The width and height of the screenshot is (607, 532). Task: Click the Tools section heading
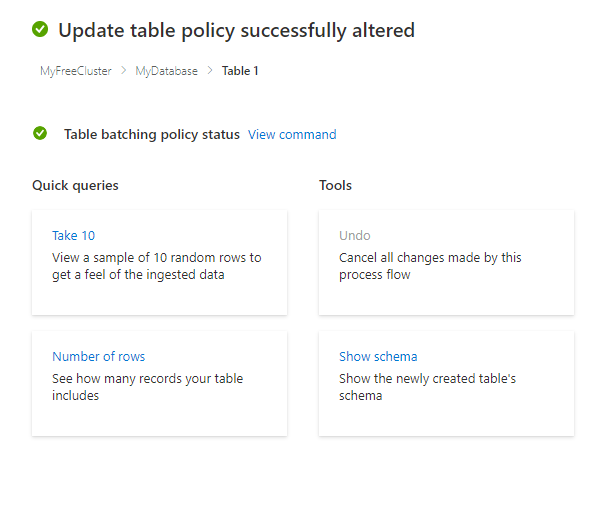coord(335,185)
